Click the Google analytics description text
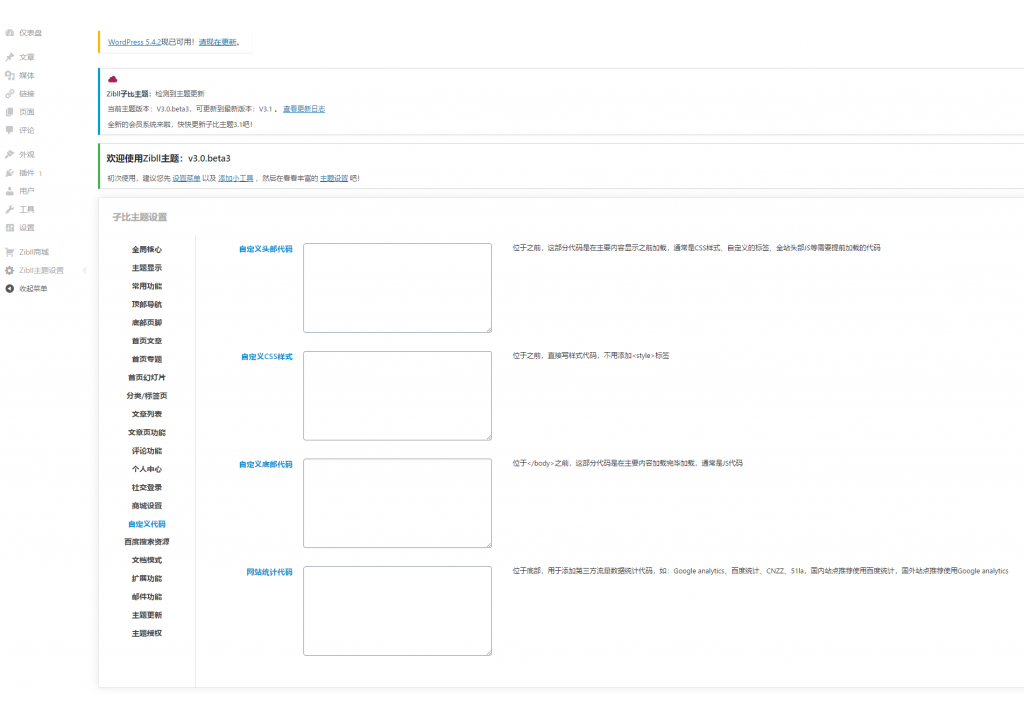1024x723 pixels. [760, 571]
